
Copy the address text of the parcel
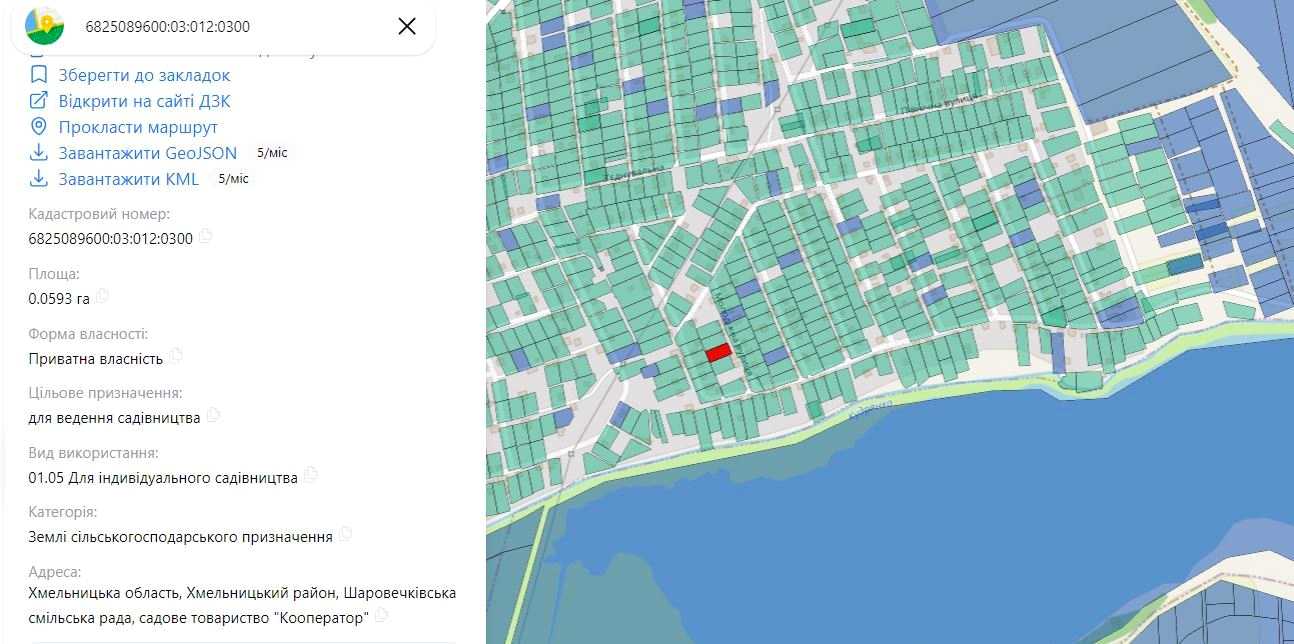coord(382,616)
